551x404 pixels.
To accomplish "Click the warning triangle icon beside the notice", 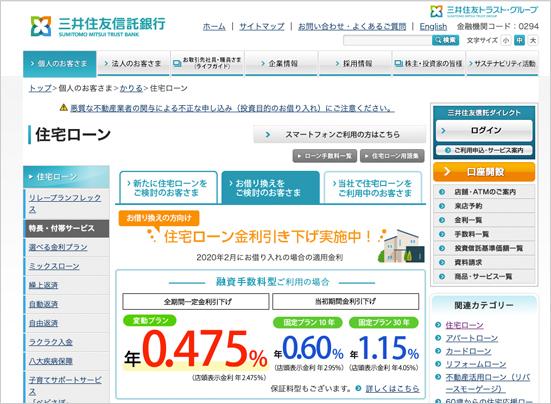I will (x=64, y=107).
